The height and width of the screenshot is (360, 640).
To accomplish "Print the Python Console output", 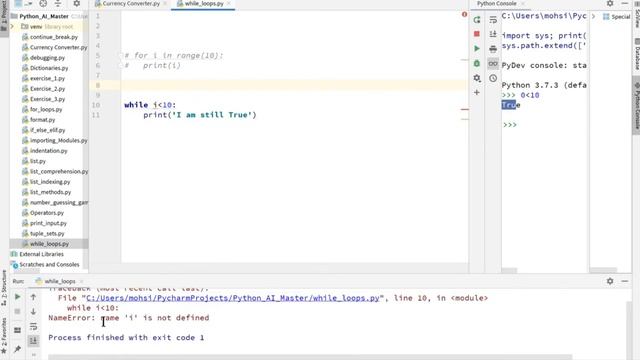I will (x=493, y=49).
